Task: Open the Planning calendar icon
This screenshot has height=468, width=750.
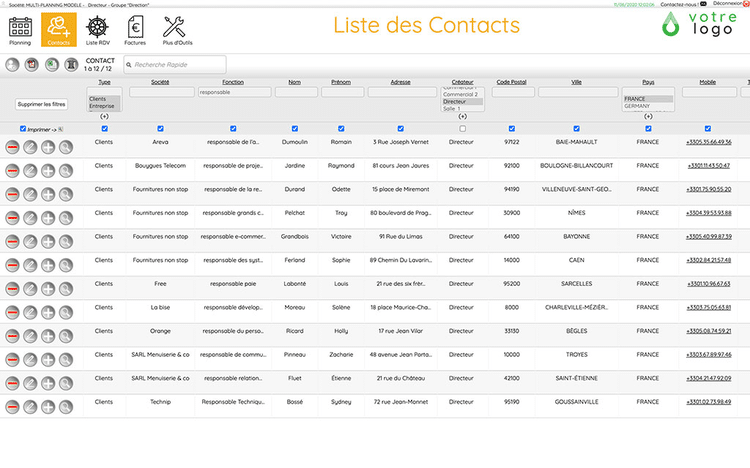Action: coord(20,31)
